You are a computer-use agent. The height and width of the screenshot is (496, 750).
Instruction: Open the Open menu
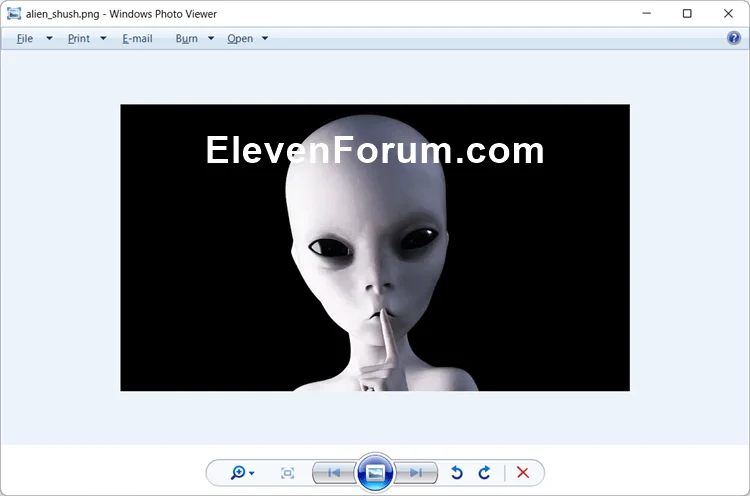[240, 39]
